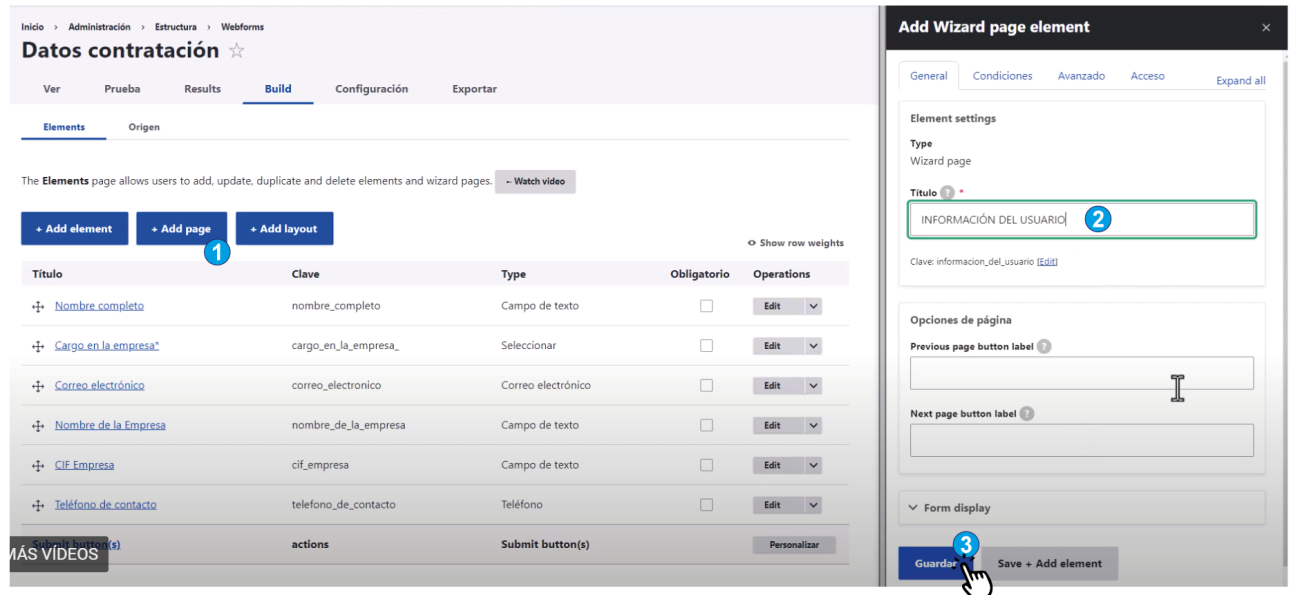Click the drag handle for Nombre completo

39,306
